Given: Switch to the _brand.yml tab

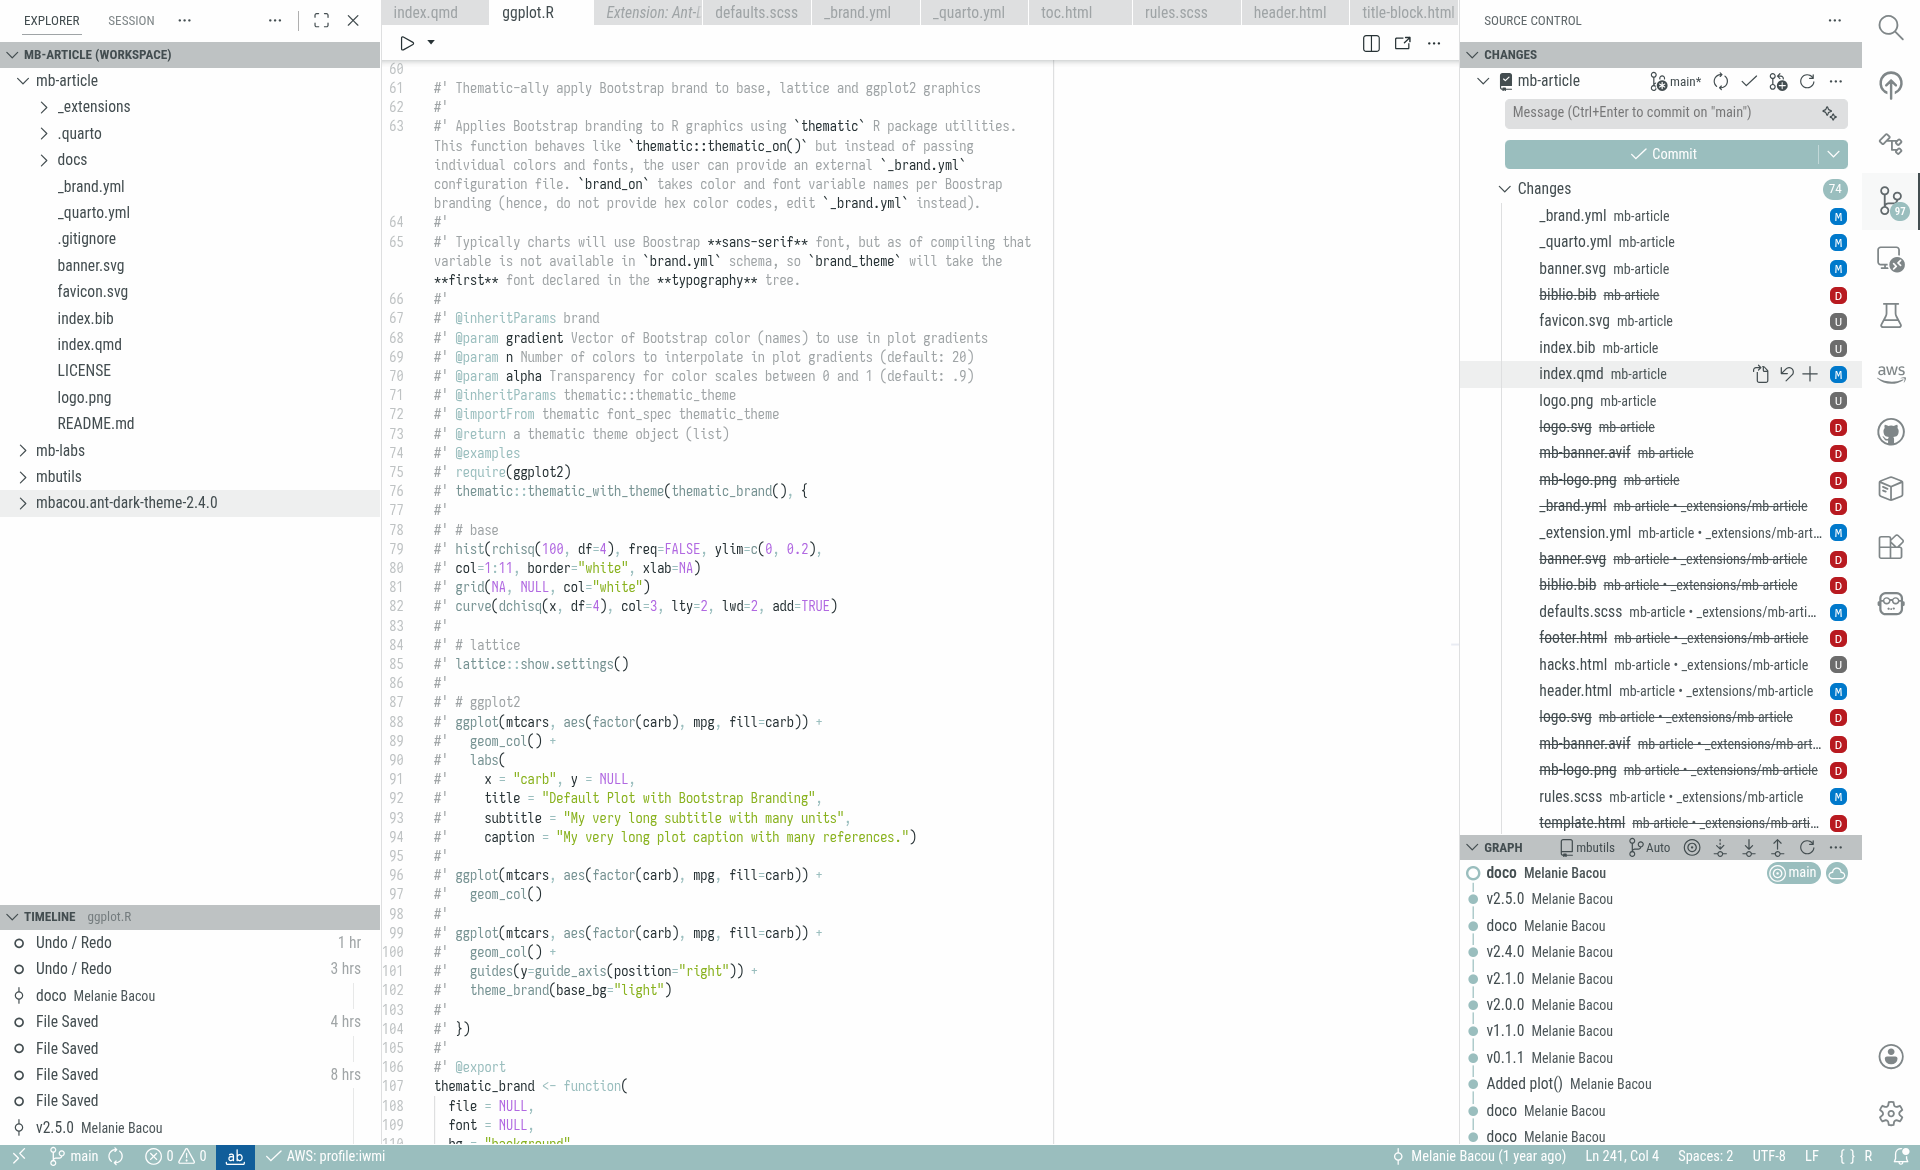Looking at the screenshot, I should pyautogui.click(x=858, y=13).
